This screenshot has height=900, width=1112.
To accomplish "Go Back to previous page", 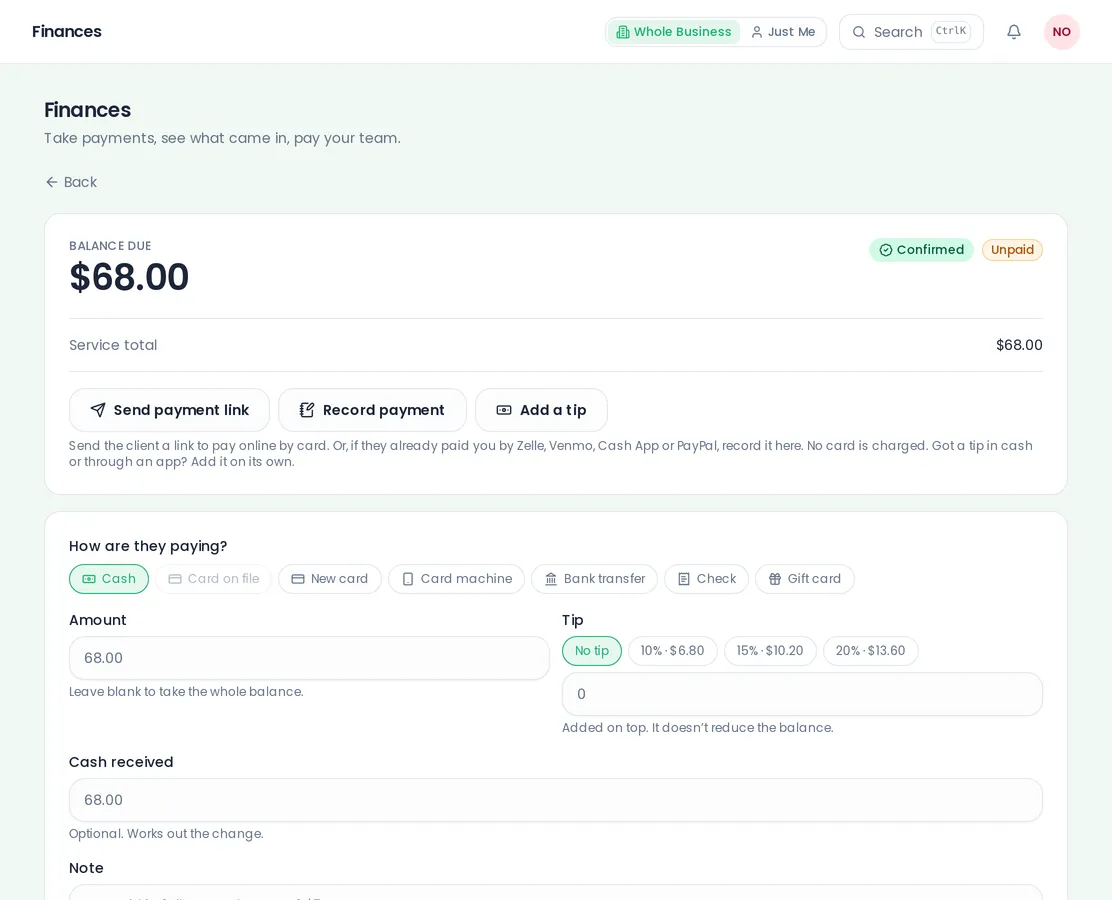I will [71, 182].
